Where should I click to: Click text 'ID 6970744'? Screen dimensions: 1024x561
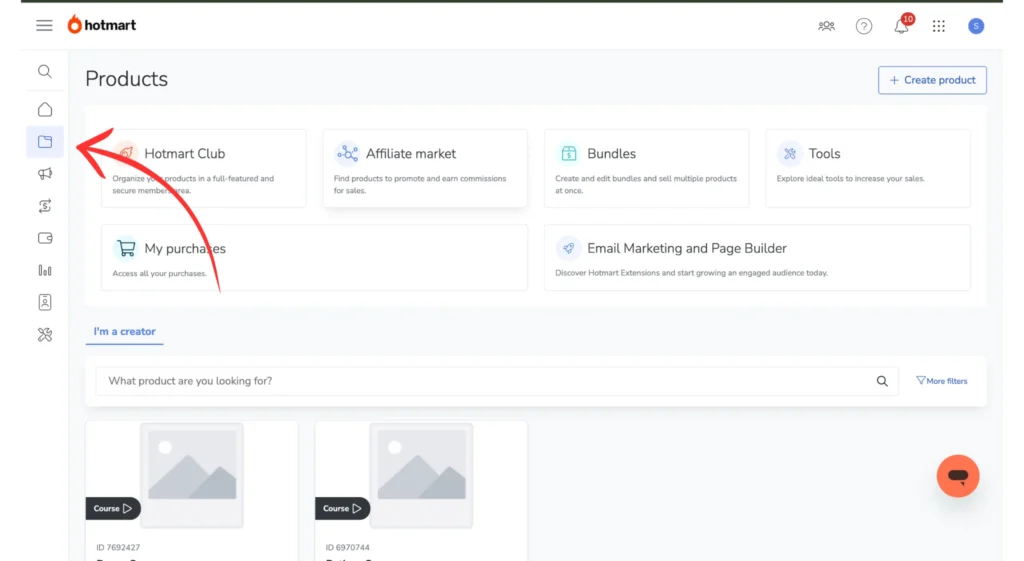347,547
